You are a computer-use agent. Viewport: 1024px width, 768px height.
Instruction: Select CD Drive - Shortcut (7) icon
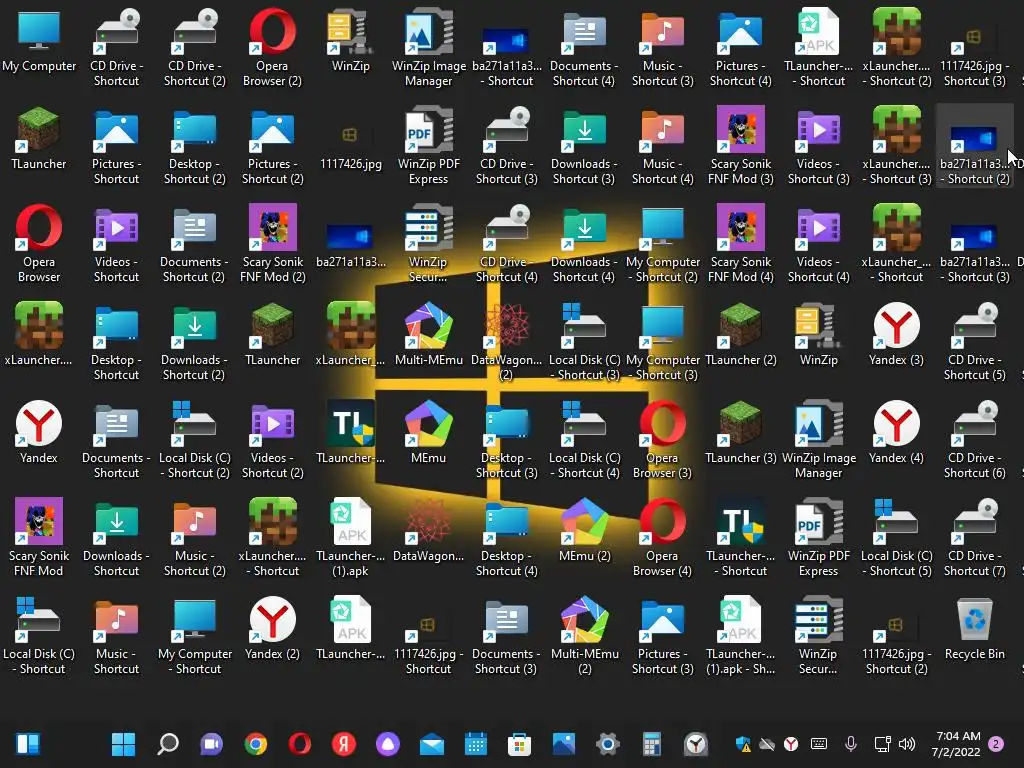pyautogui.click(x=974, y=536)
